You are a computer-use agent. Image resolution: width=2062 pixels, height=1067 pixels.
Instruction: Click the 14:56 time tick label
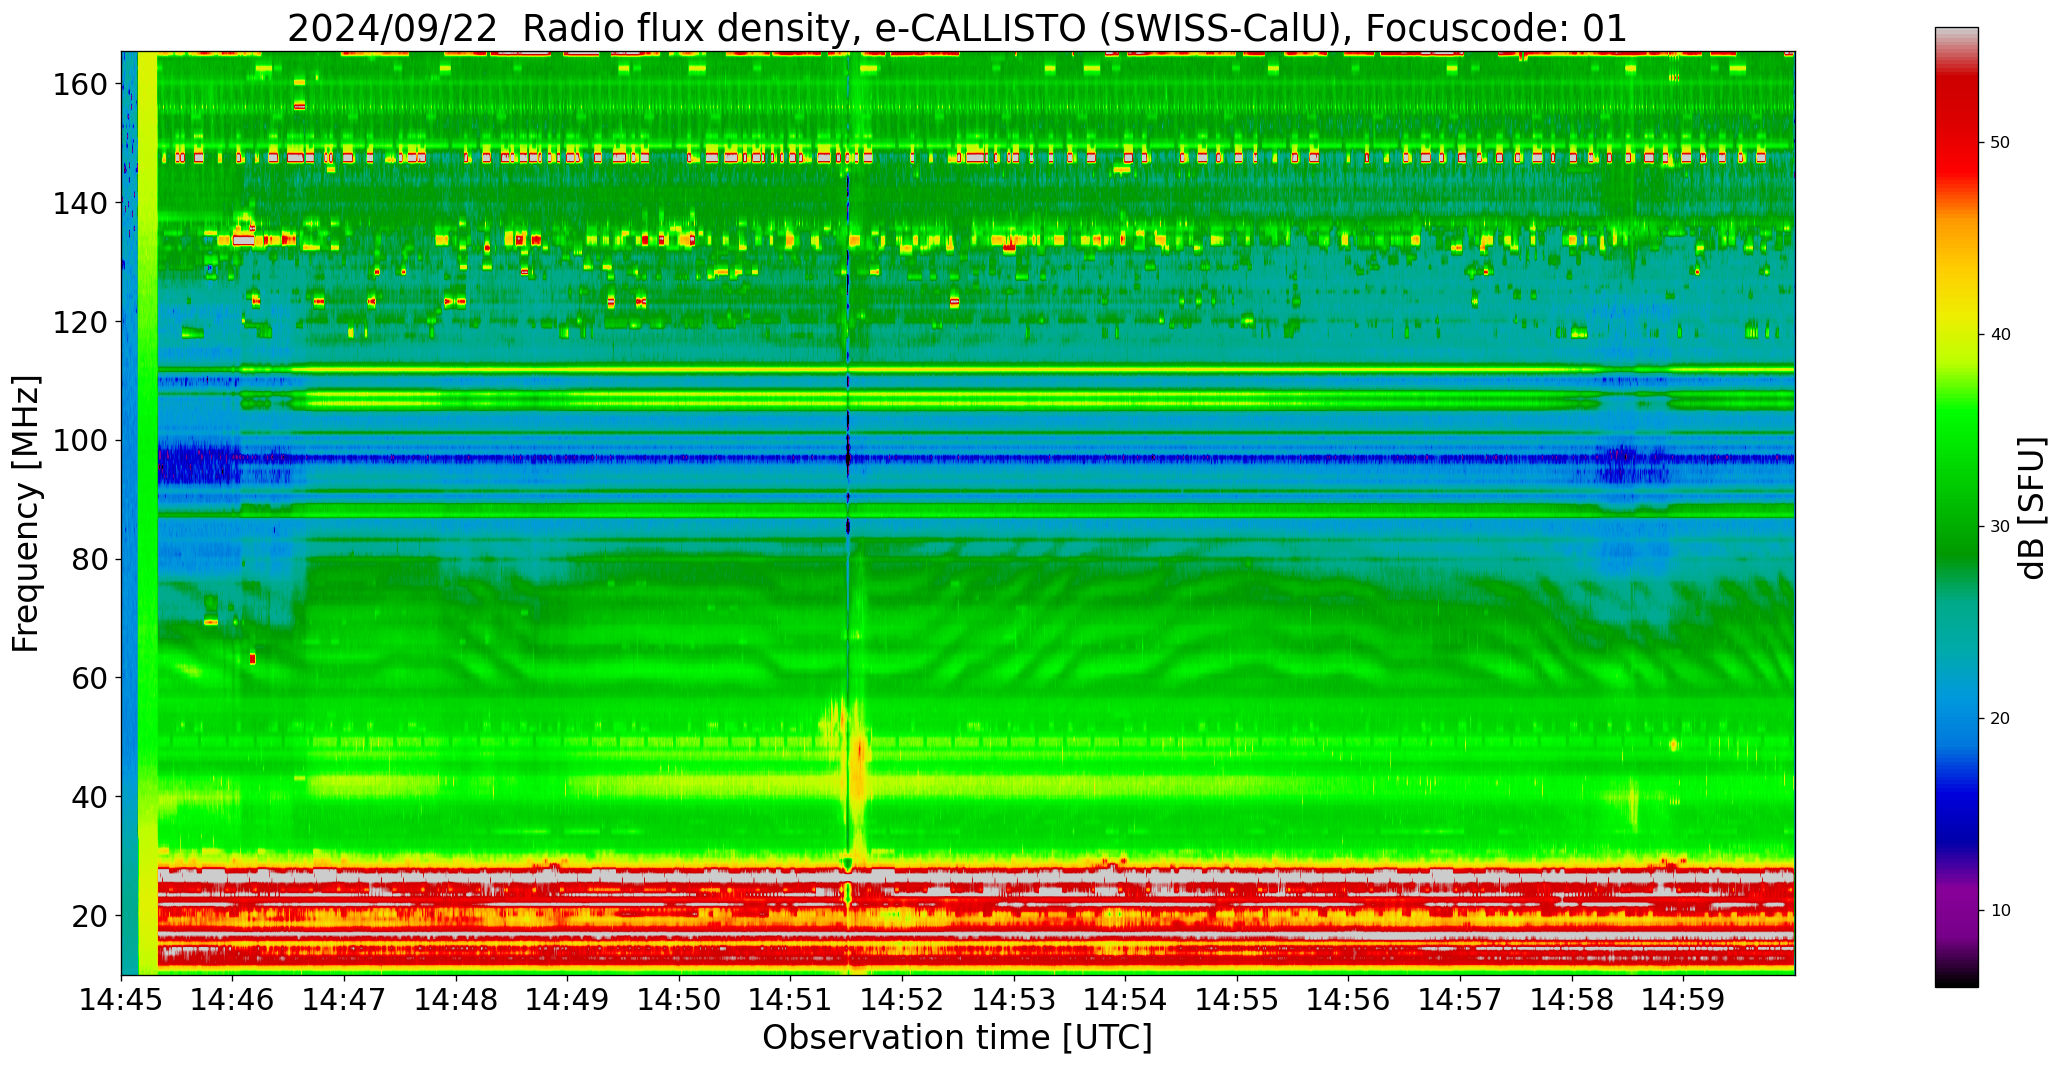1349,999
